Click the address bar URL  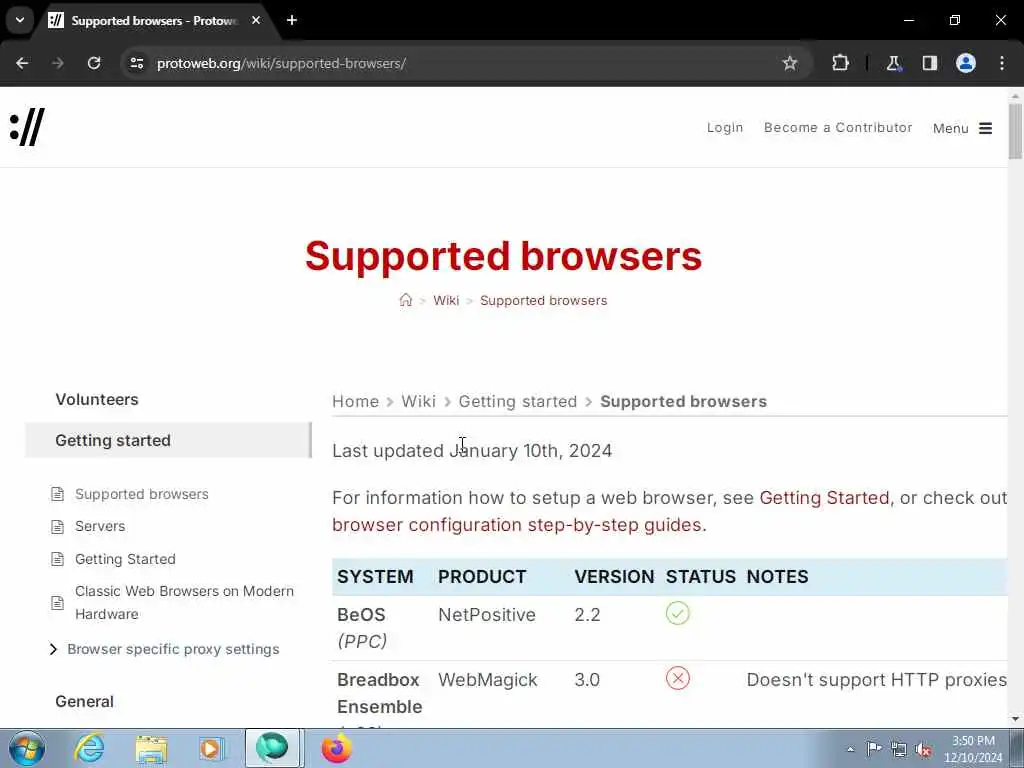[281, 63]
